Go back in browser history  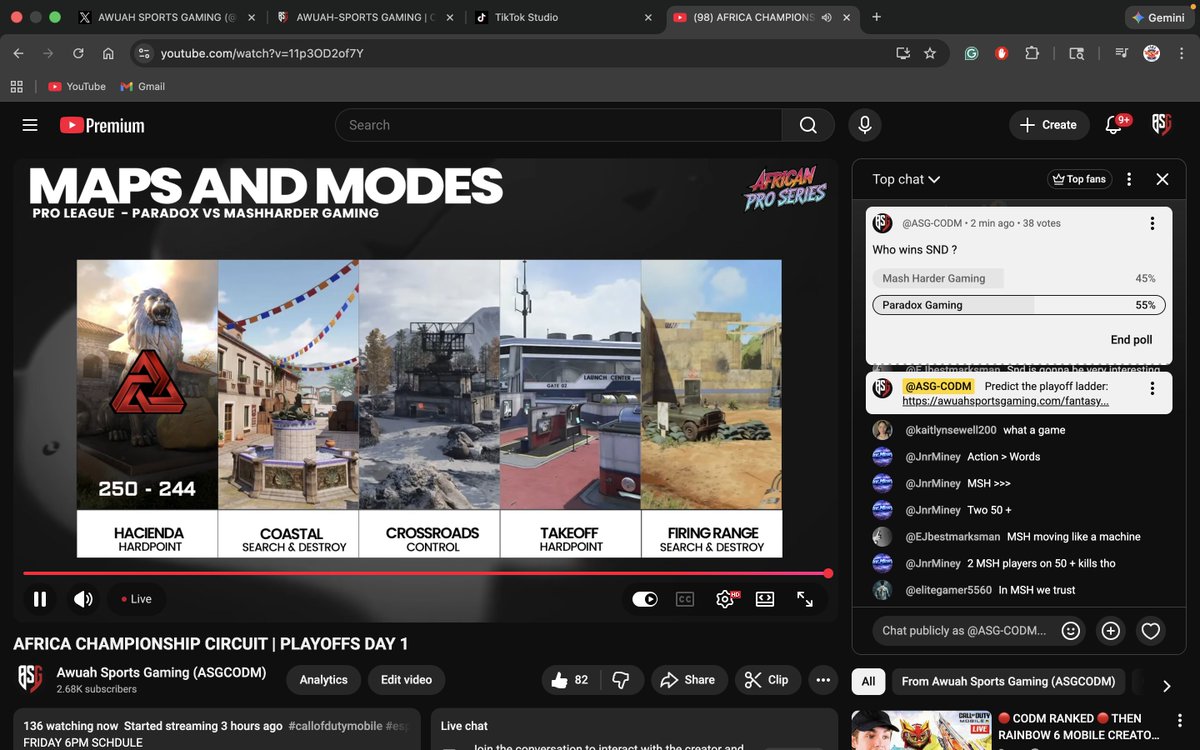pos(18,53)
